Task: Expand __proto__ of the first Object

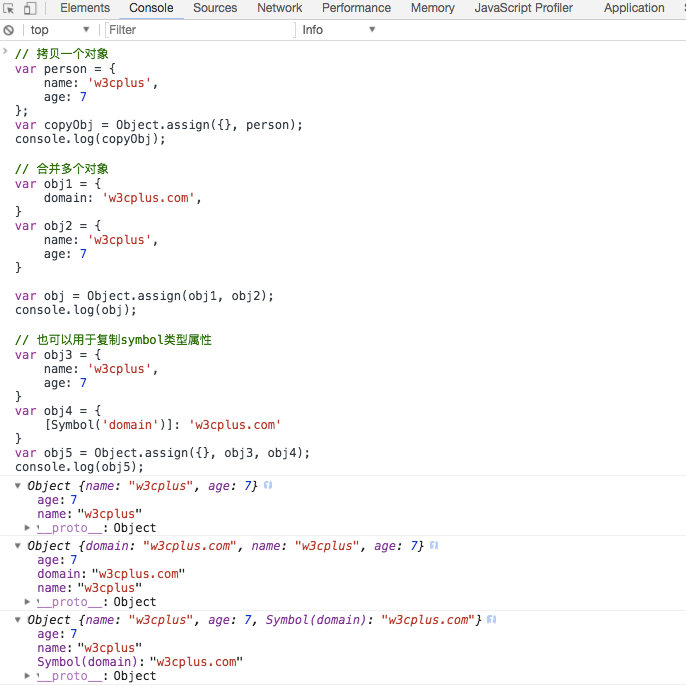Action: coord(27,528)
